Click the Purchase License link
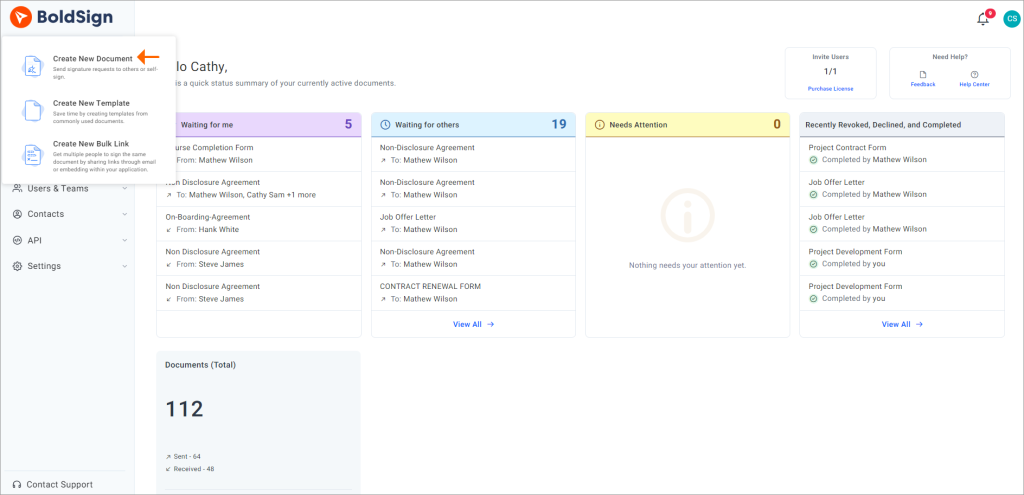The image size is (1024, 495). [830, 89]
